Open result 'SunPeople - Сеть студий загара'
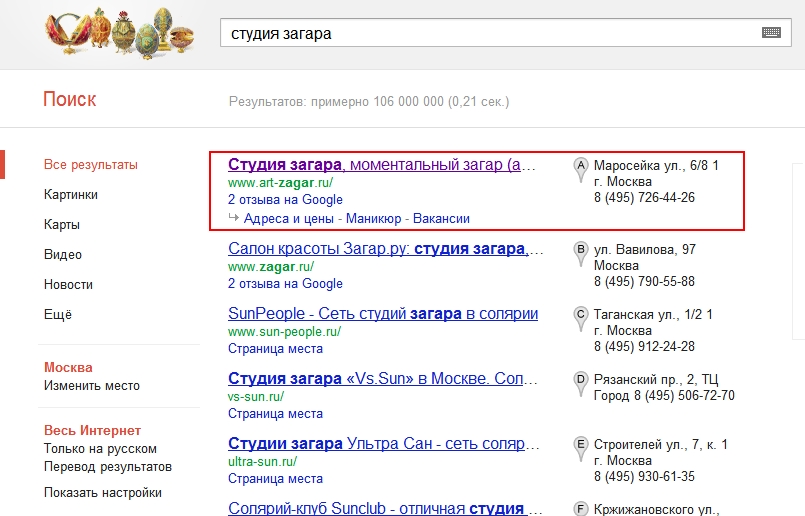 [x=383, y=313]
